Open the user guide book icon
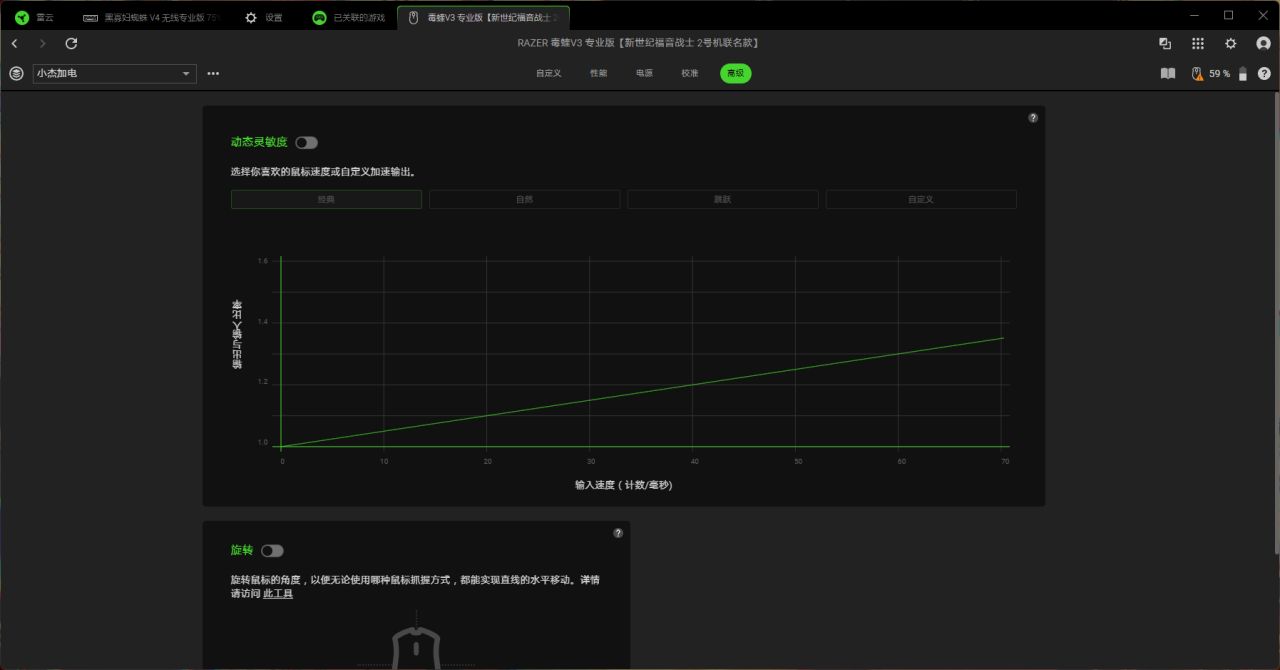 point(1167,73)
